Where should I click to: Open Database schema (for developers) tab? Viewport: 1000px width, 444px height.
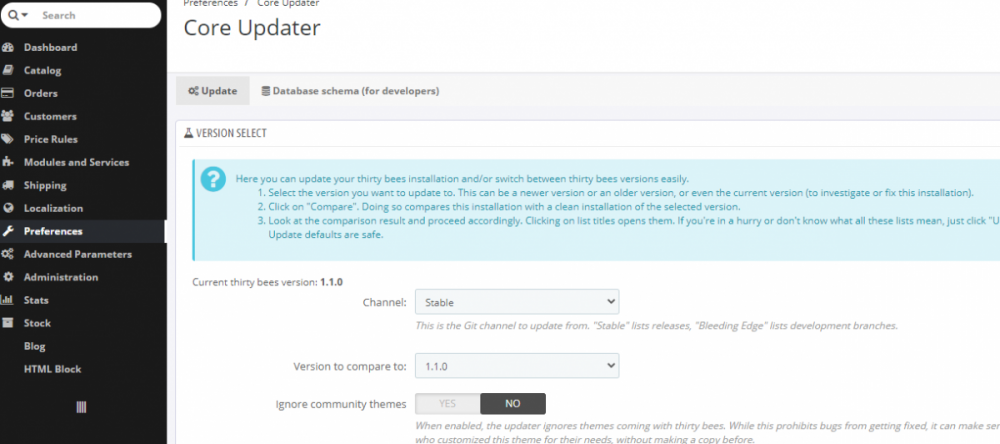click(x=350, y=91)
